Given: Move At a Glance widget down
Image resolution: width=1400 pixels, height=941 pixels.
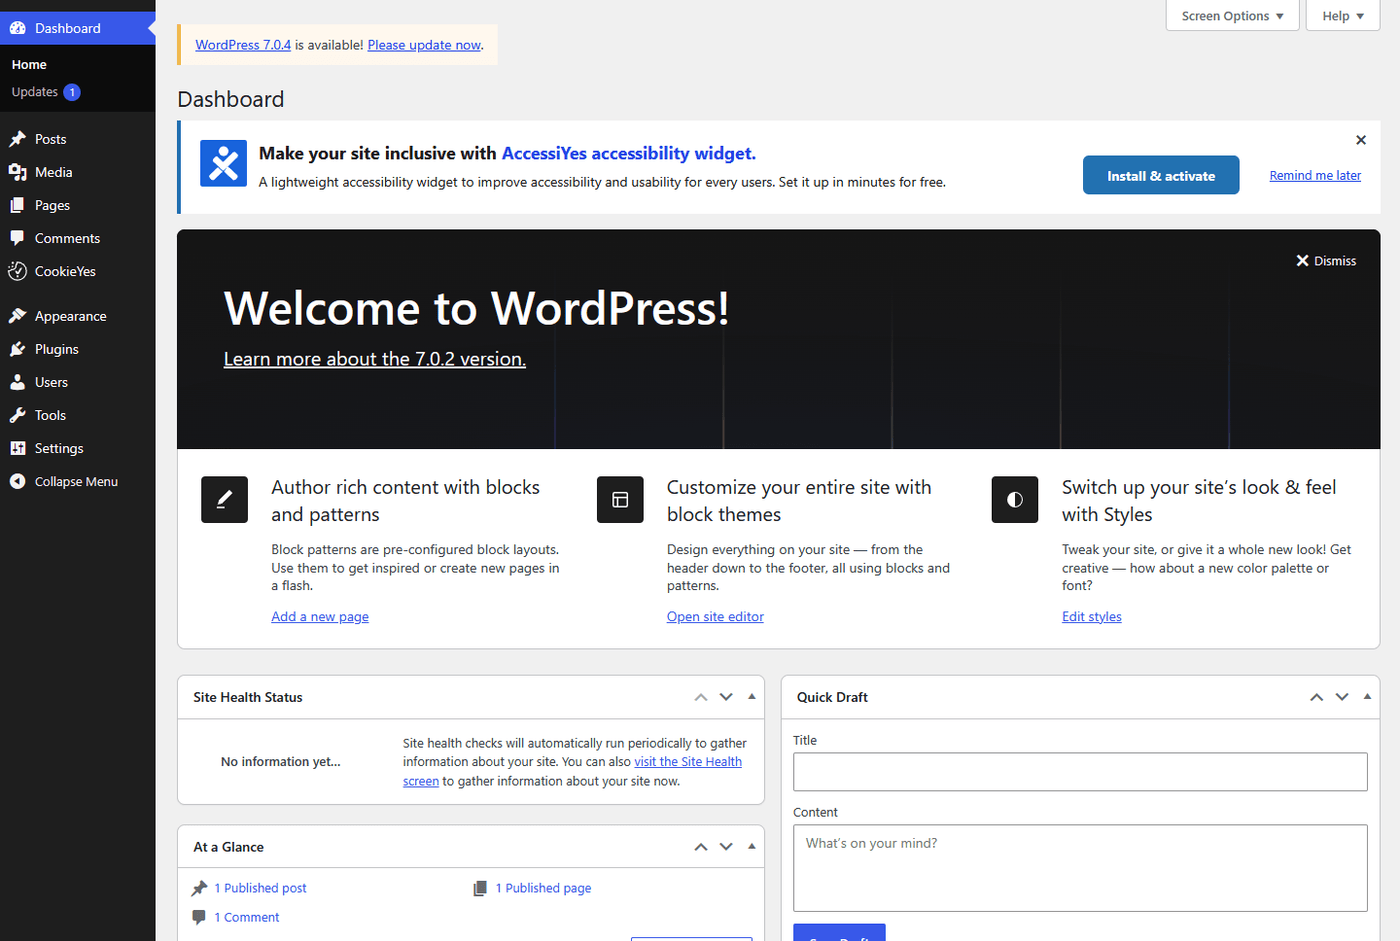Looking at the screenshot, I should pos(726,847).
